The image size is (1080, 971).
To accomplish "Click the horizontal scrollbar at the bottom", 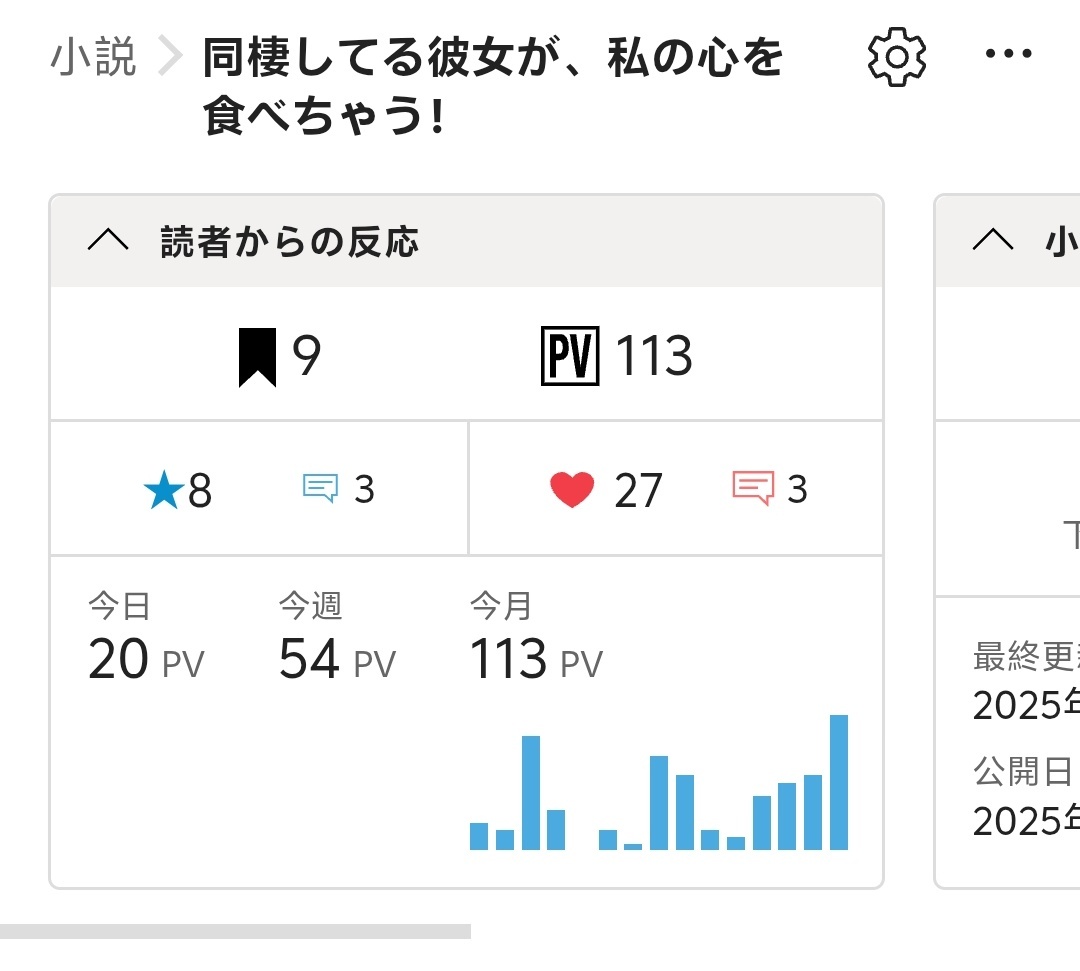I will pyautogui.click(x=235, y=931).
